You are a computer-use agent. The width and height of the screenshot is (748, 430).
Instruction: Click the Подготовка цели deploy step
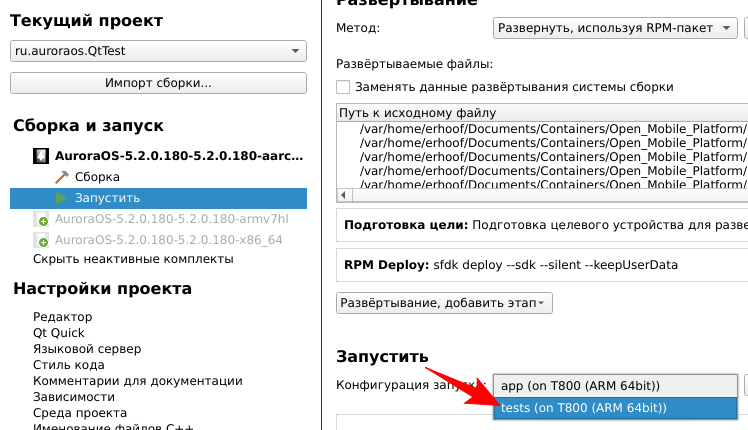click(x=542, y=225)
